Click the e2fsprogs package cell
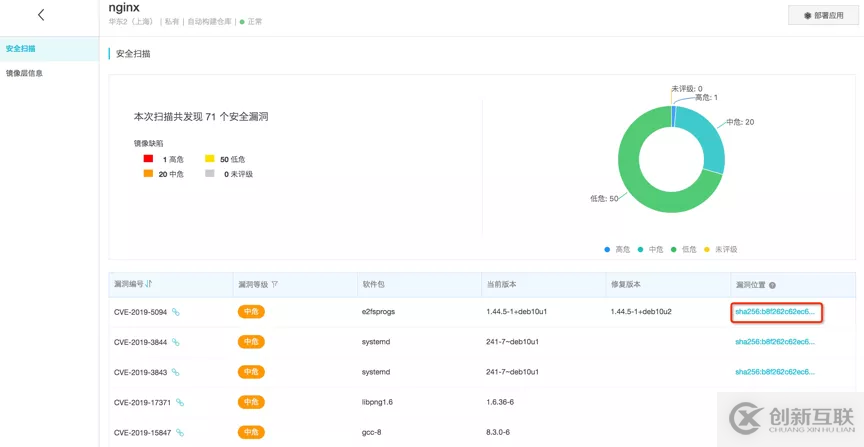Image resolution: width=864 pixels, height=447 pixels. (x=378, y=311)
